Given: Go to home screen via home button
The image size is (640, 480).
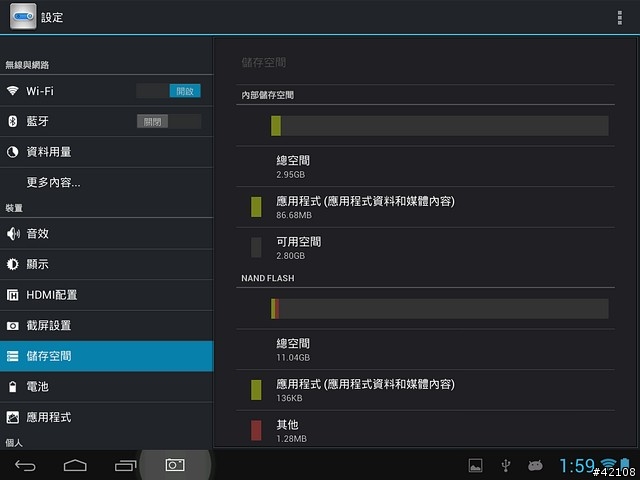Looking at the screenshot, I should pyautogui.click(x=75, y=465).
